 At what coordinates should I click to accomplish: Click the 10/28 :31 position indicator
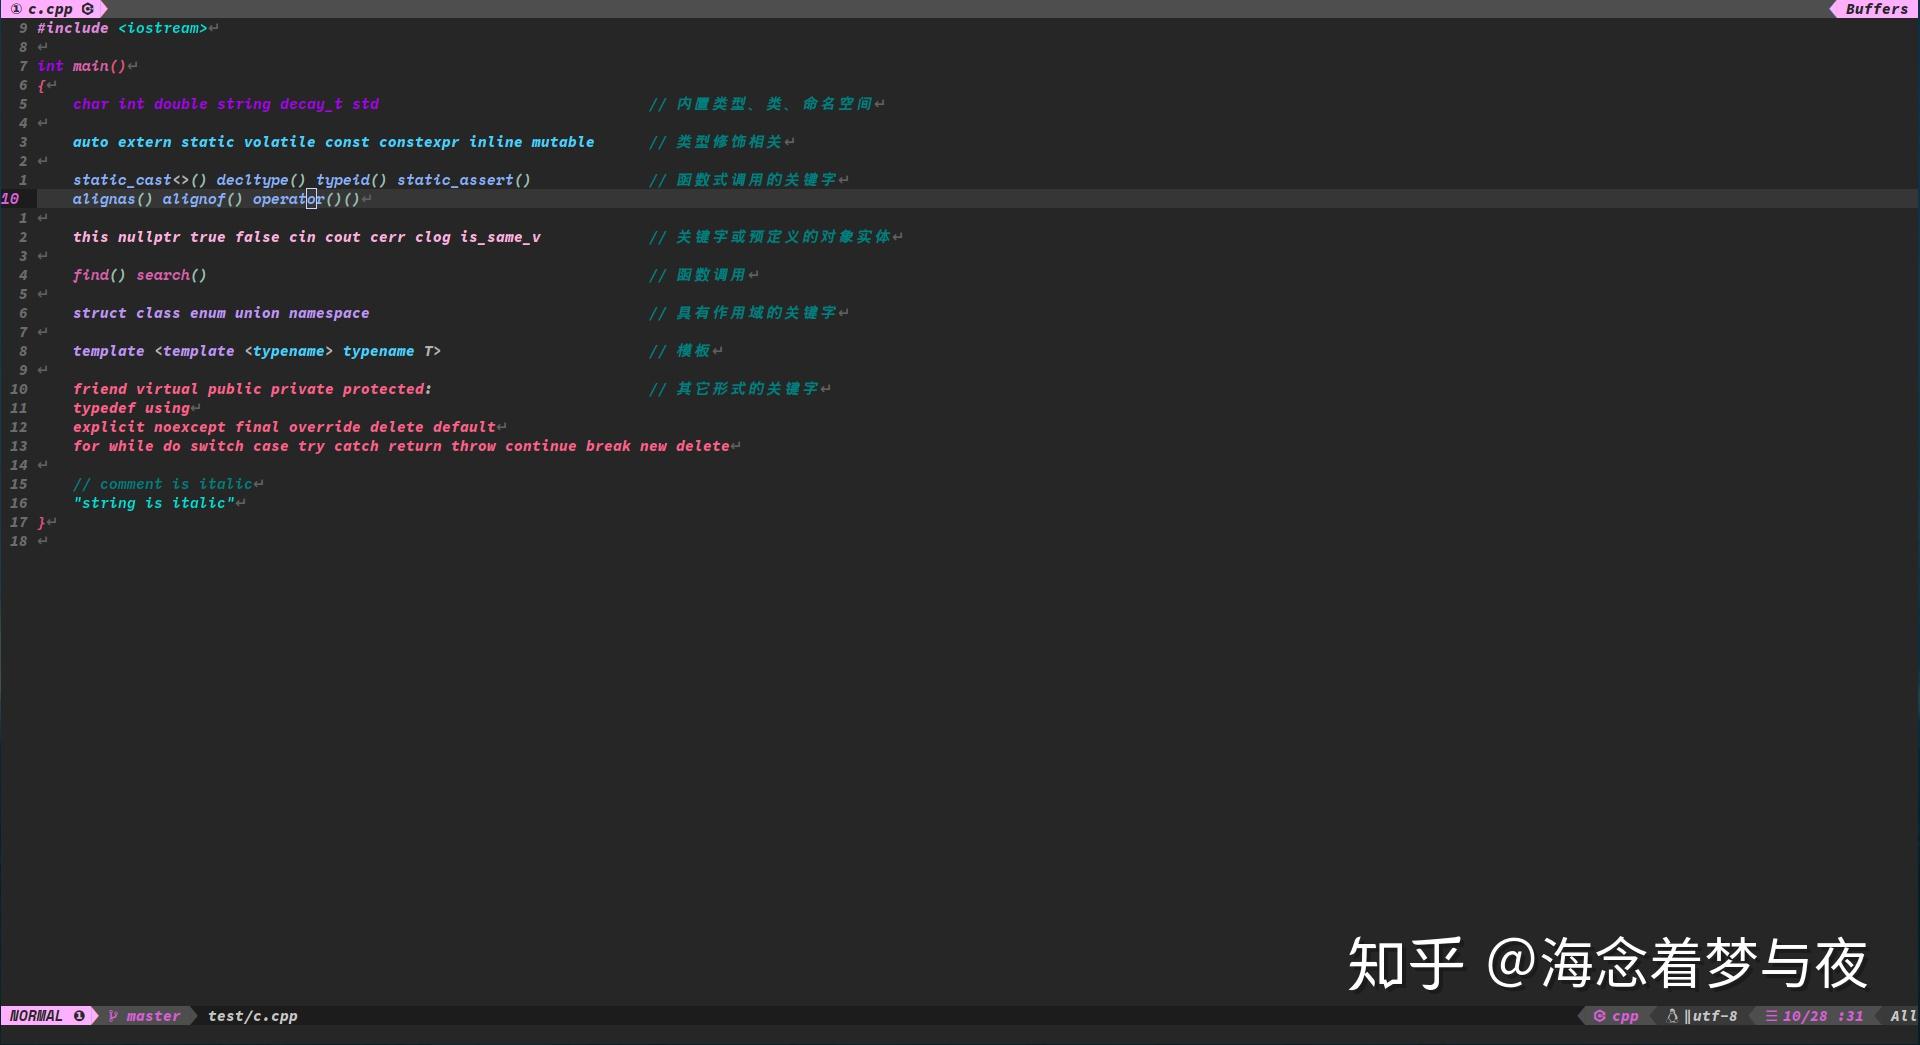coord(1822,1015)
